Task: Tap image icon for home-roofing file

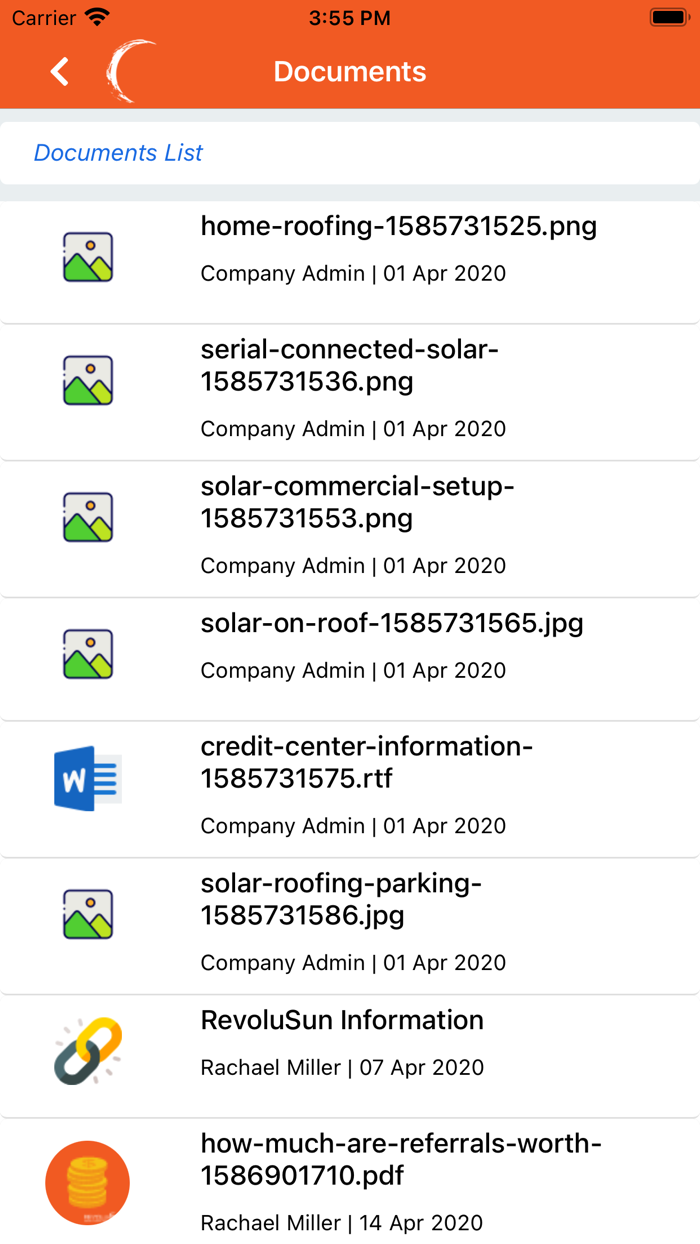Action: pos(88,257)
